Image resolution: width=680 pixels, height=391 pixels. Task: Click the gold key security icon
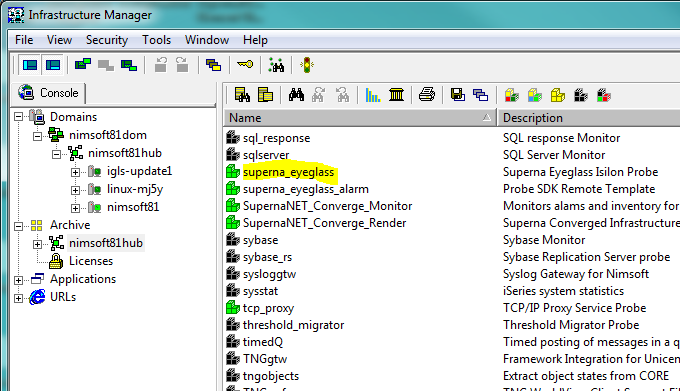245,65
